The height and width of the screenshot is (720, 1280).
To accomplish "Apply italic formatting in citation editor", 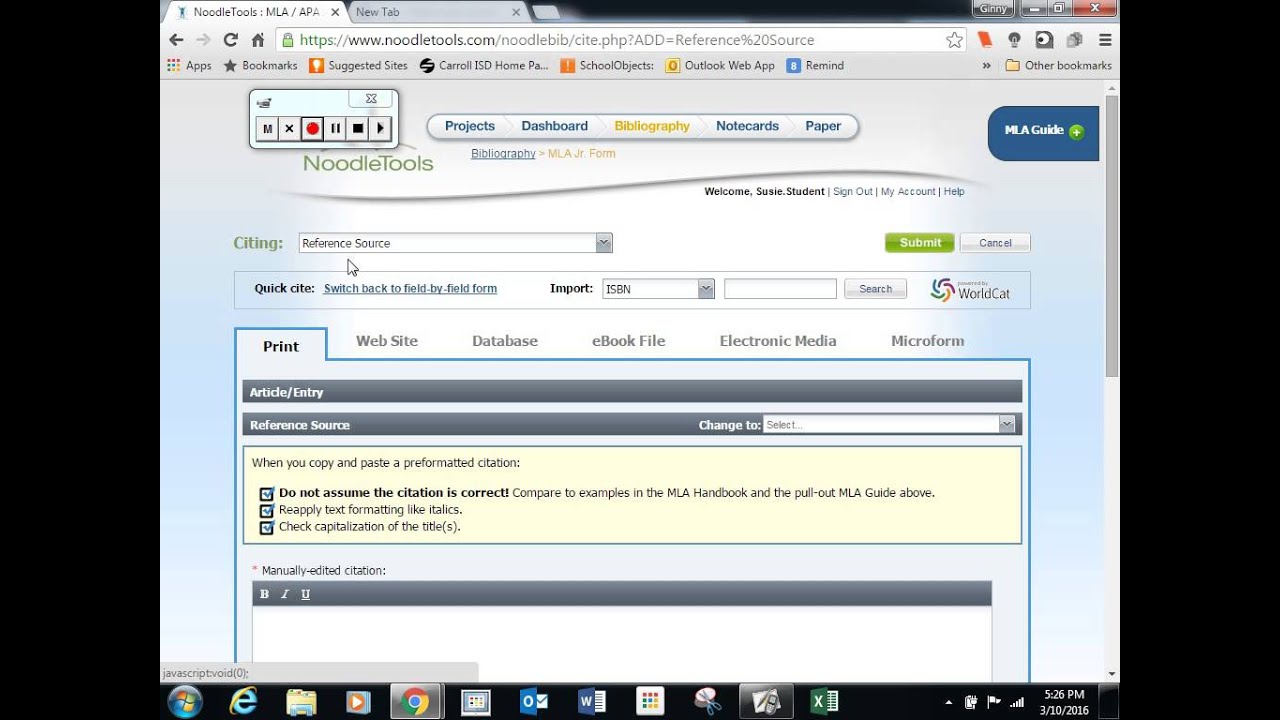I will pos(284,594).
